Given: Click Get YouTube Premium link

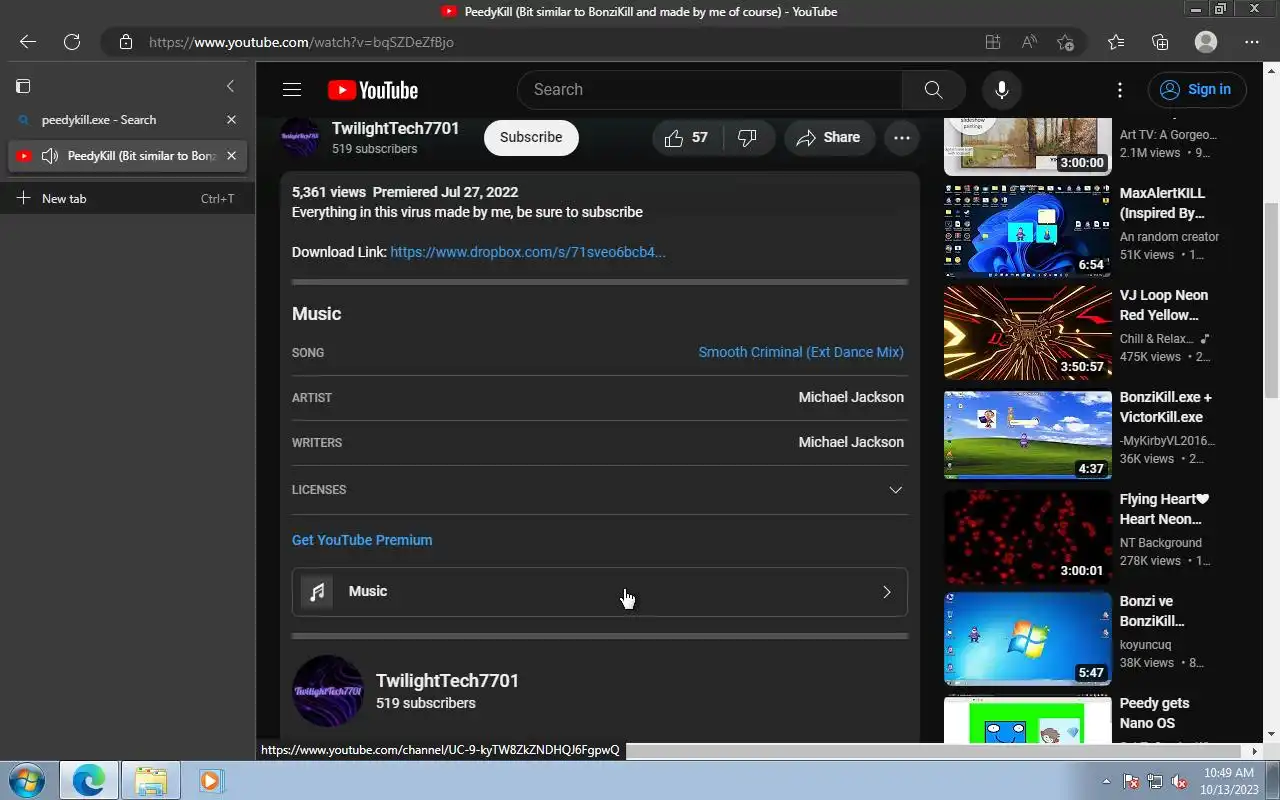Looking at the screenshot, I should 362,540.
